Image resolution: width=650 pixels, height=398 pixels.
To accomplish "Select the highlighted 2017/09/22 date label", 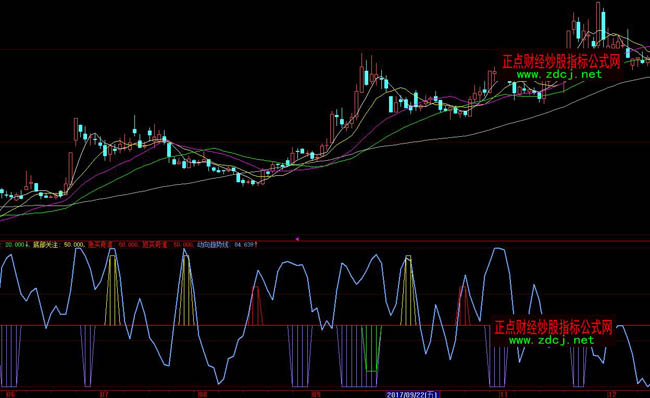I will click(x=412, y=394).
